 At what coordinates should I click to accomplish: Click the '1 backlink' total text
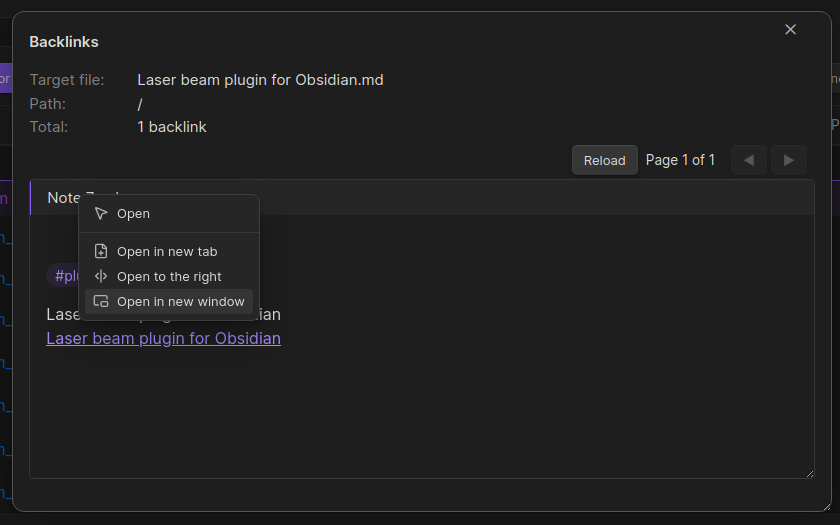coord(171,127)
